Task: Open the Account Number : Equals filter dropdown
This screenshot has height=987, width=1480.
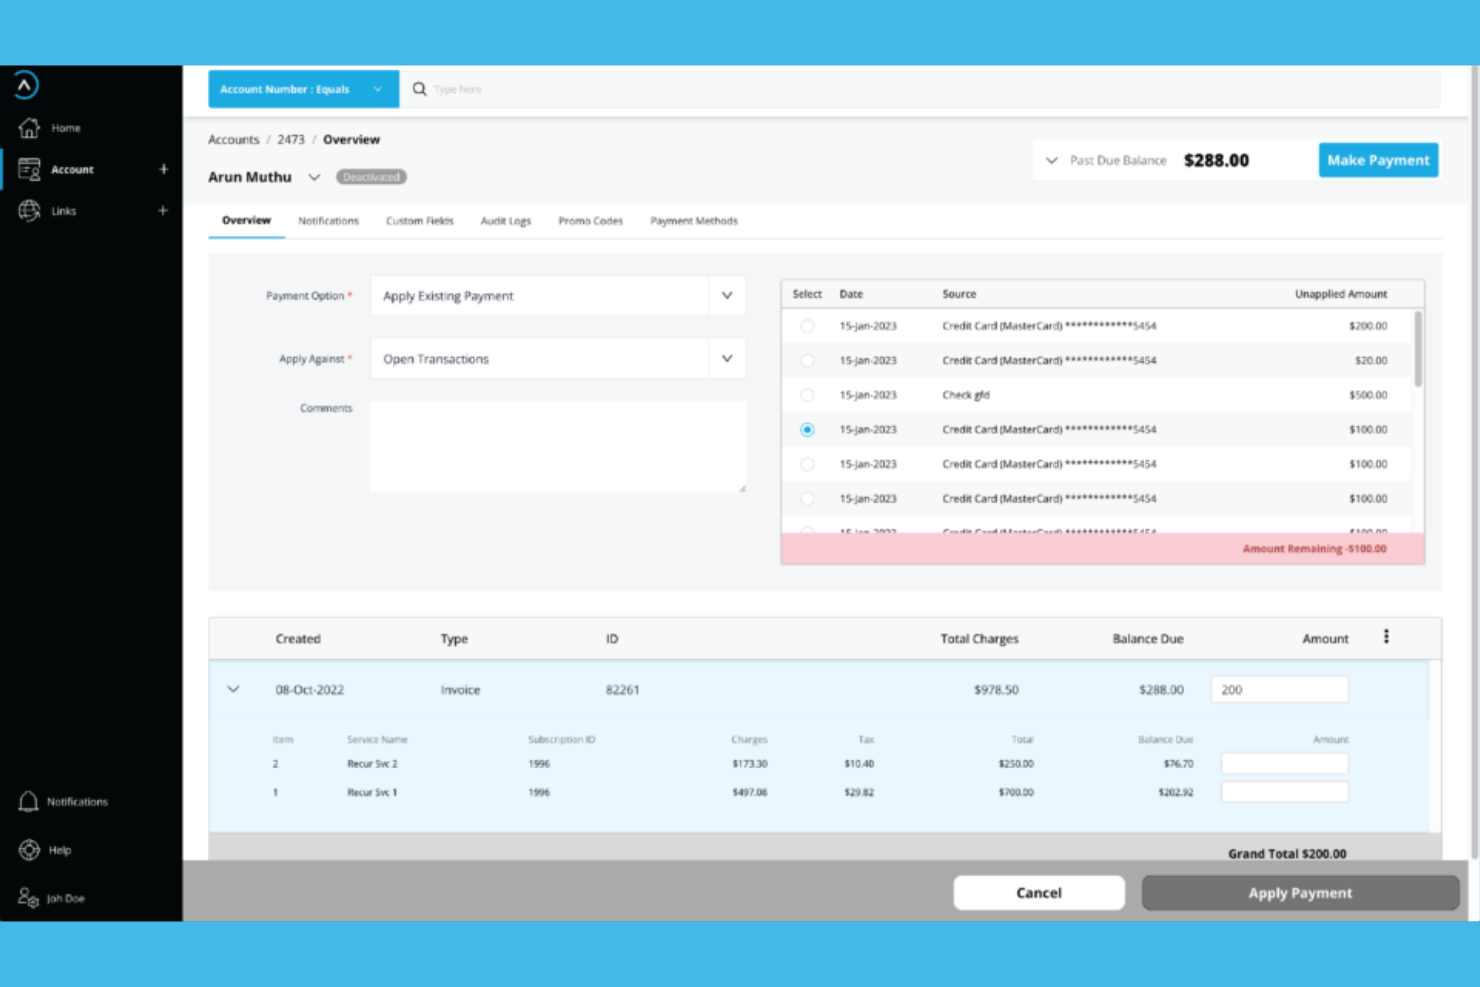Action: click(303, 89)
